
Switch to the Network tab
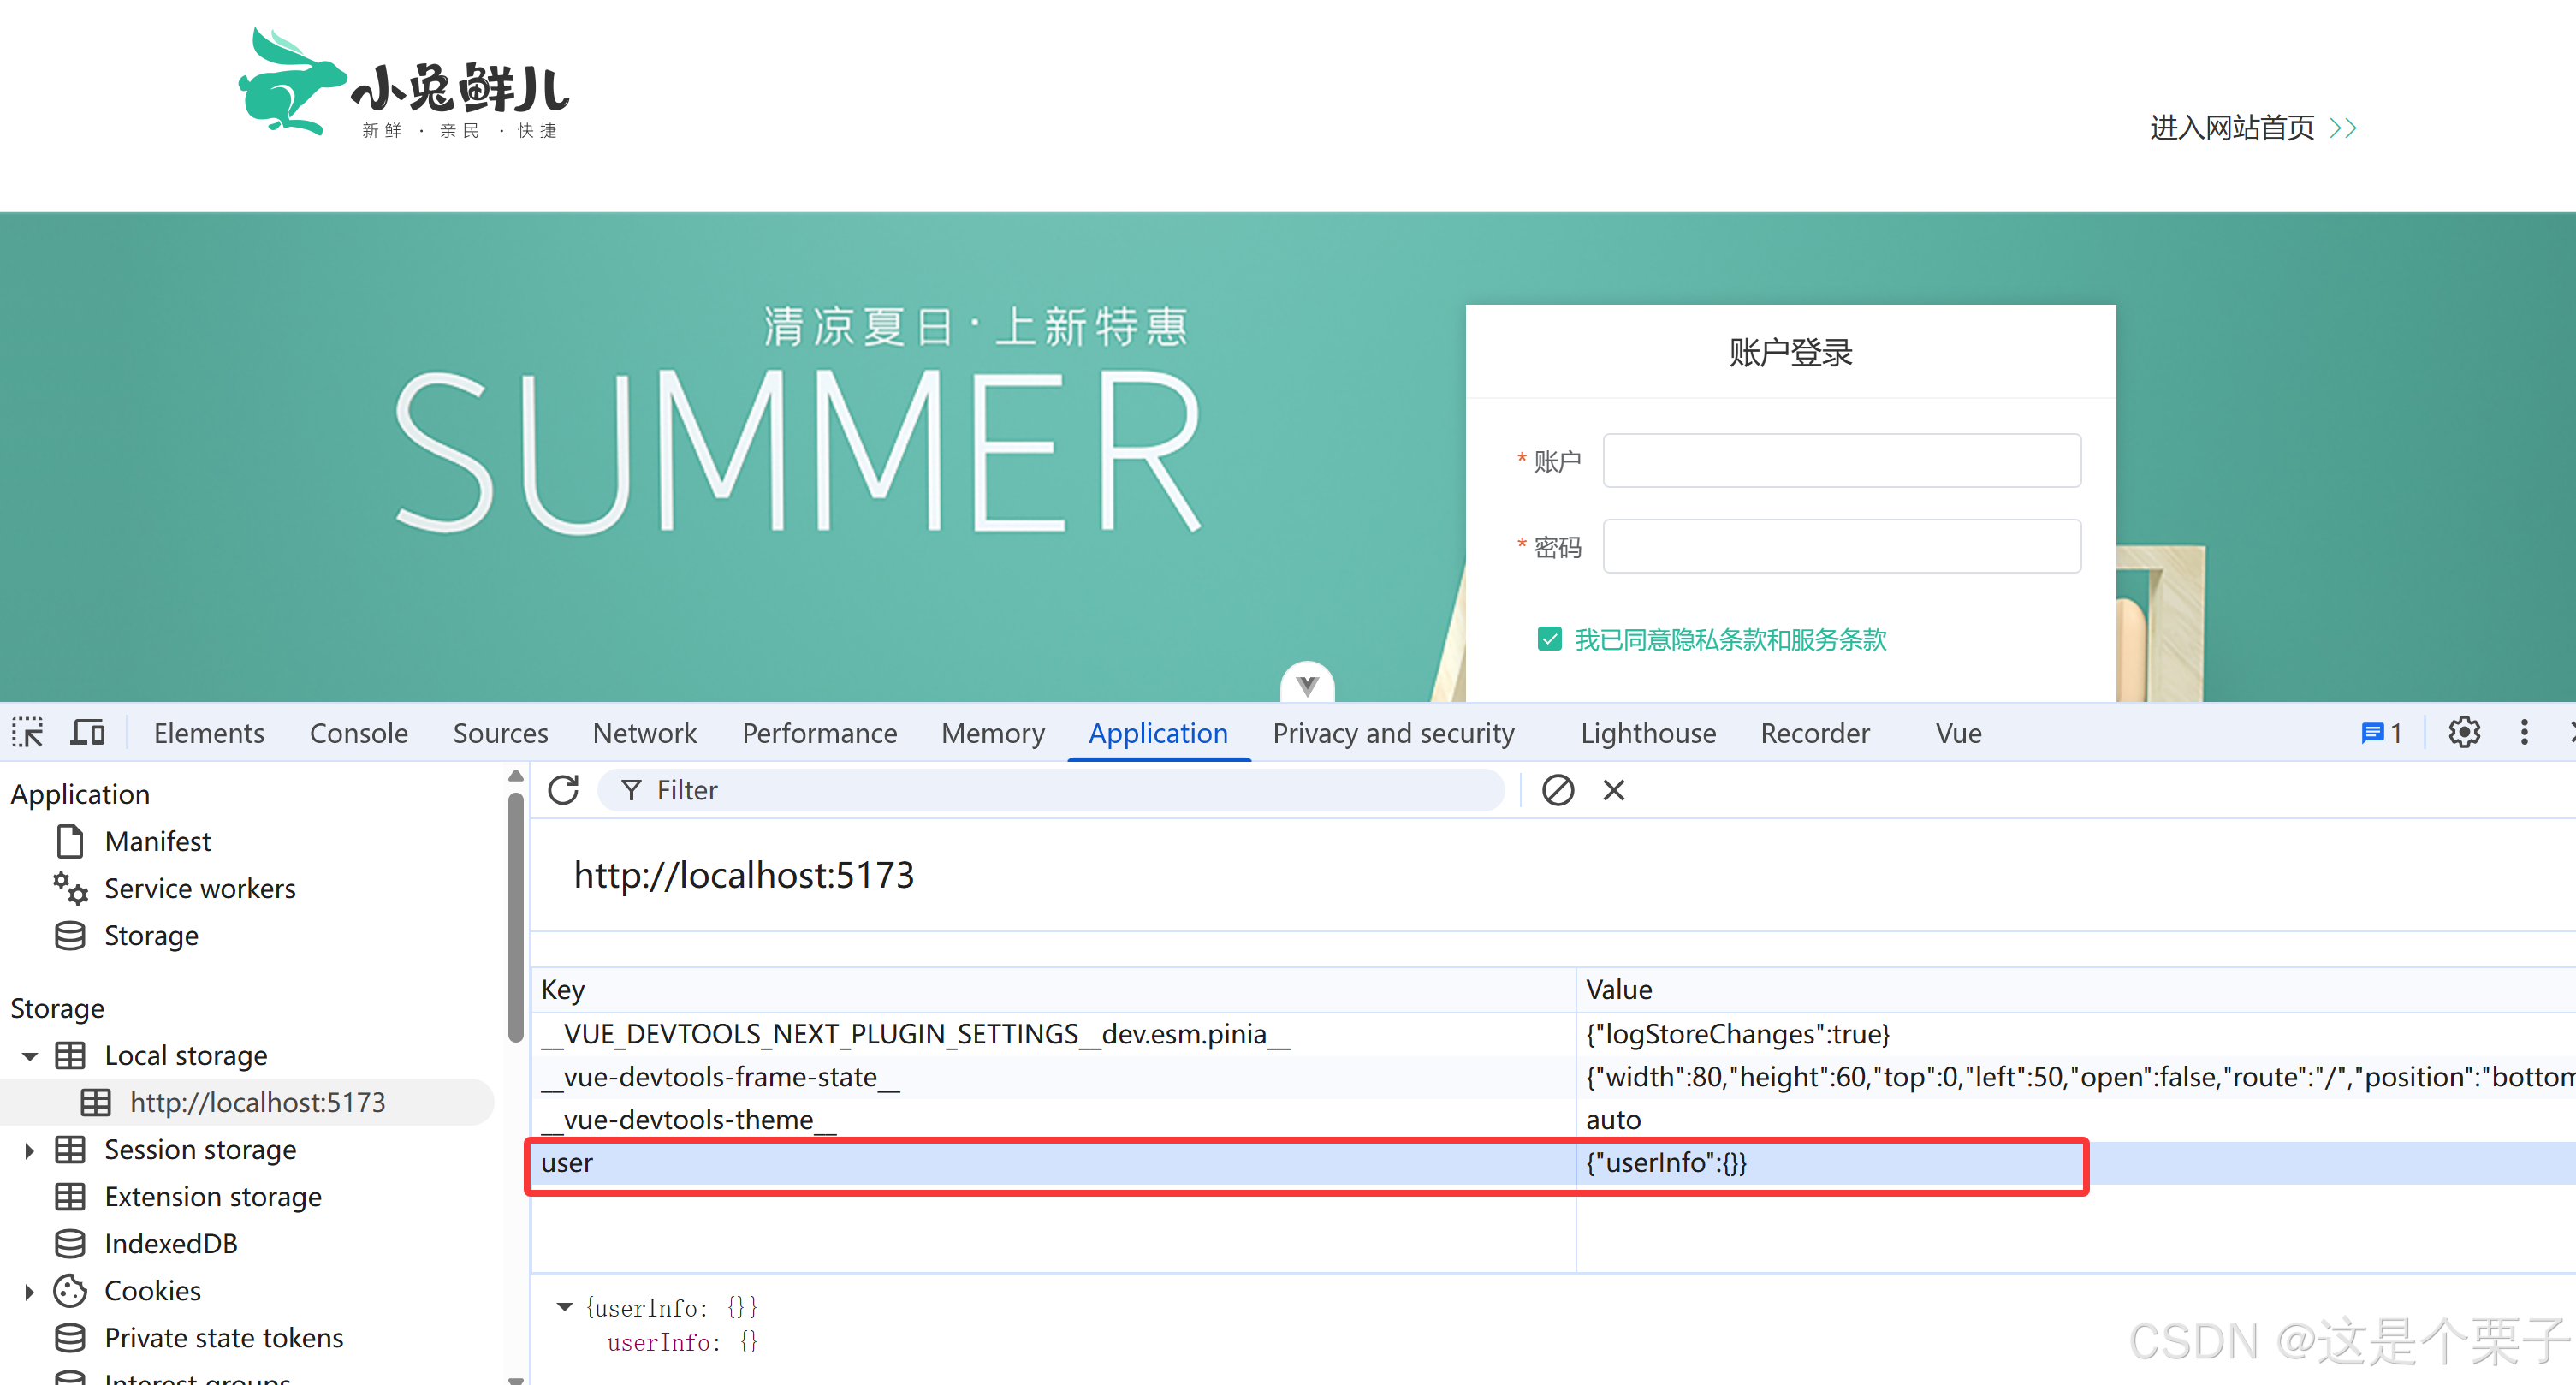(644, 733)
